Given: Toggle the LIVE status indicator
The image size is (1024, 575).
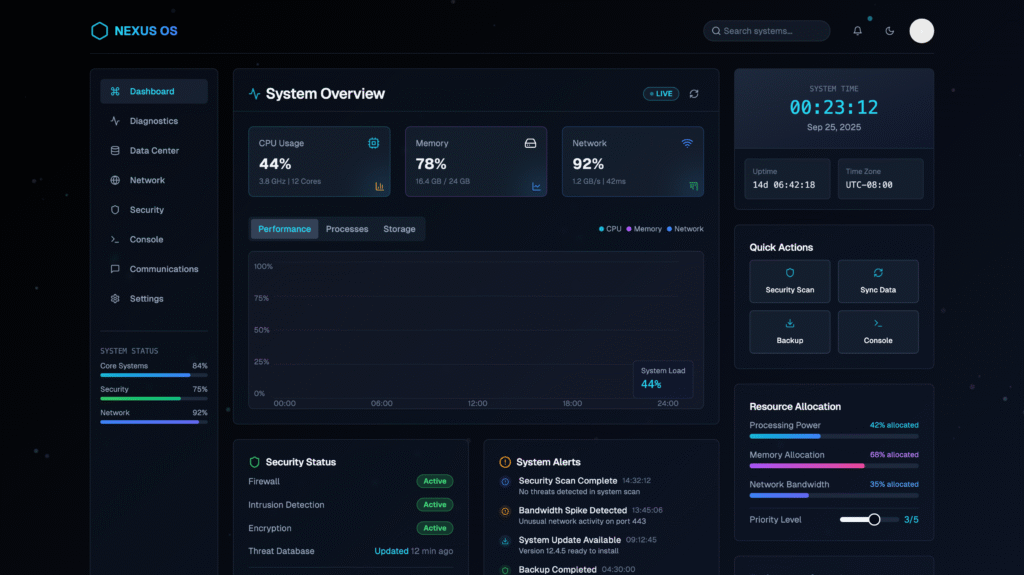Looking at the screenshot, I should tap(661, 94).
